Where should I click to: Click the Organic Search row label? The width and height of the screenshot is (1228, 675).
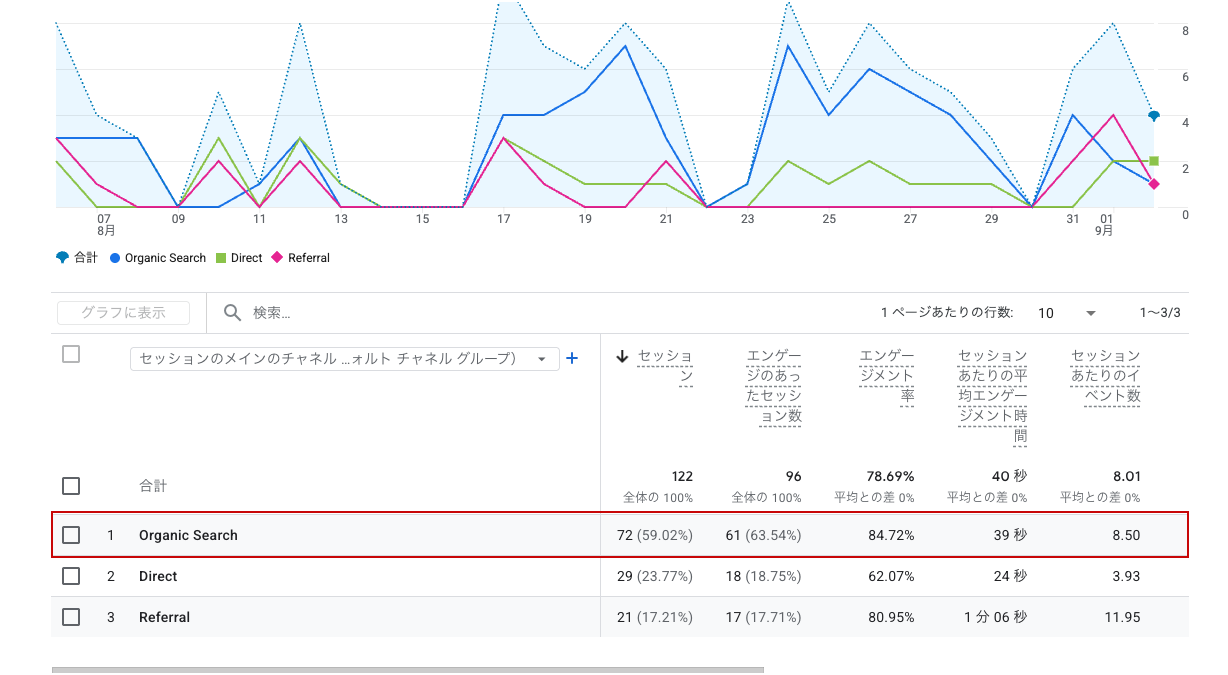click(188, 535)
